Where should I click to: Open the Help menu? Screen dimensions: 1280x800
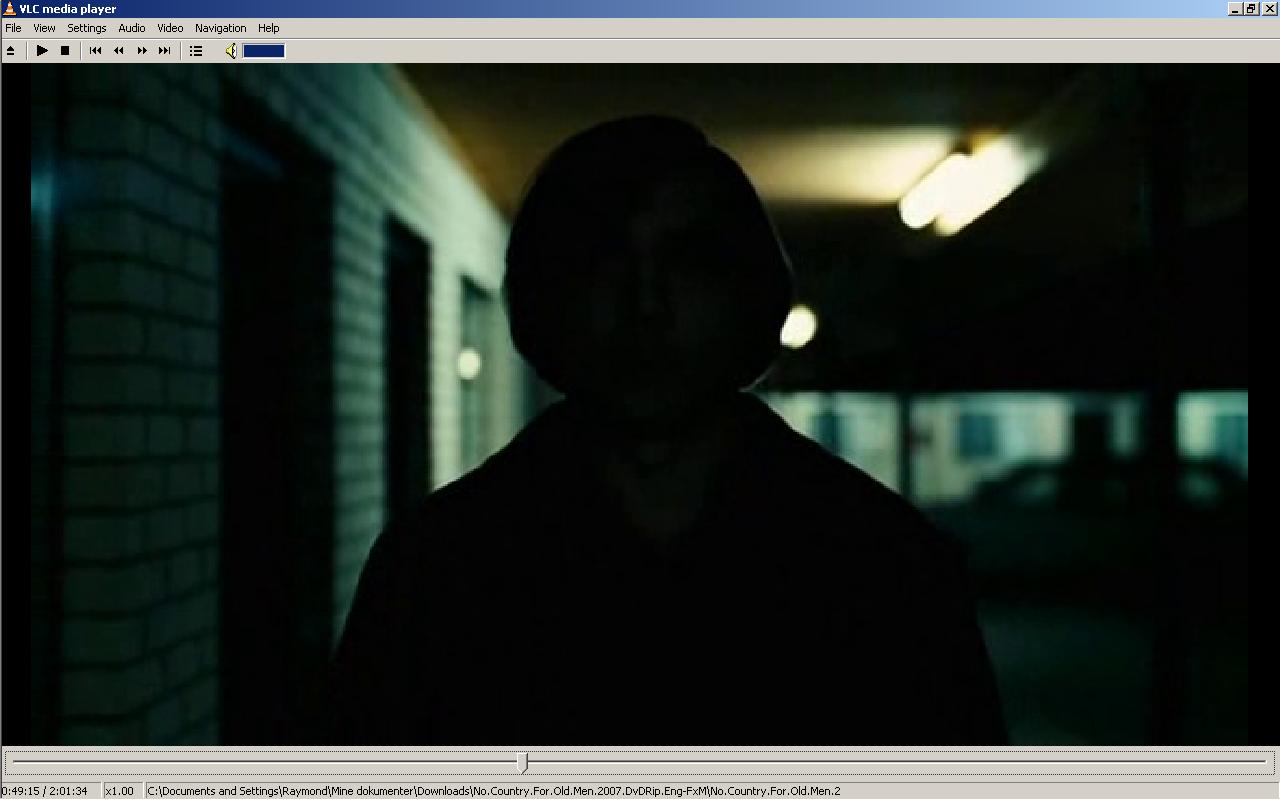269,28
